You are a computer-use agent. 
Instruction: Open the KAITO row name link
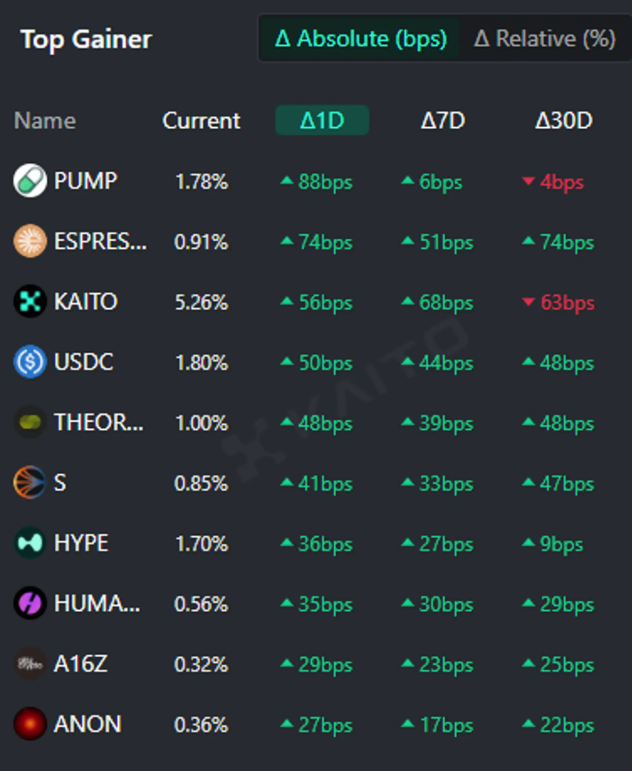pyautogui.click(x=86, y=302)
